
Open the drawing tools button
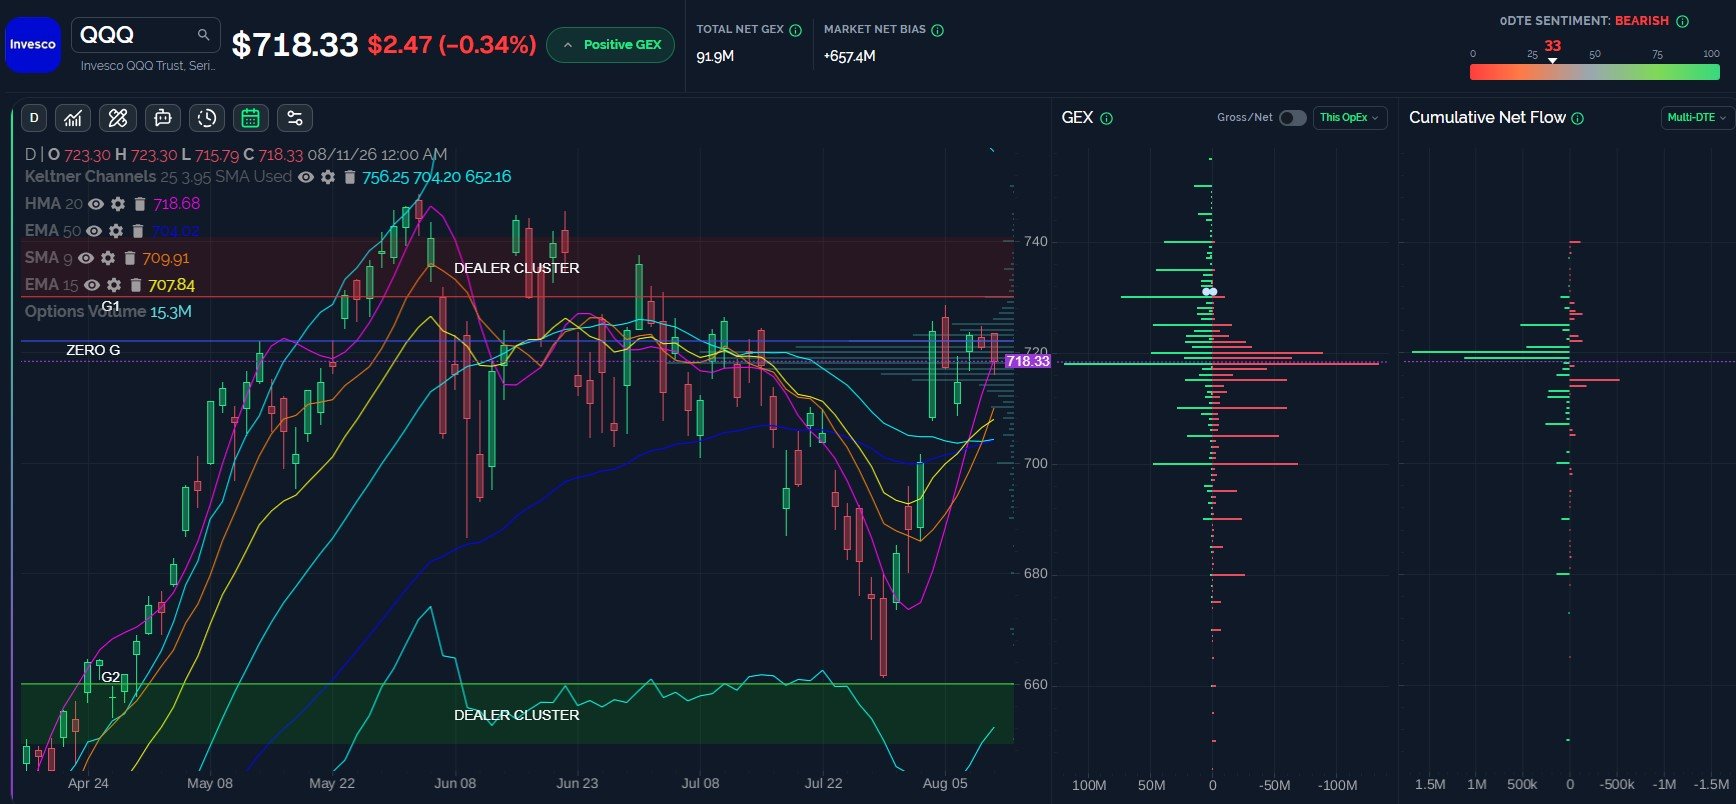pos(118,118)
